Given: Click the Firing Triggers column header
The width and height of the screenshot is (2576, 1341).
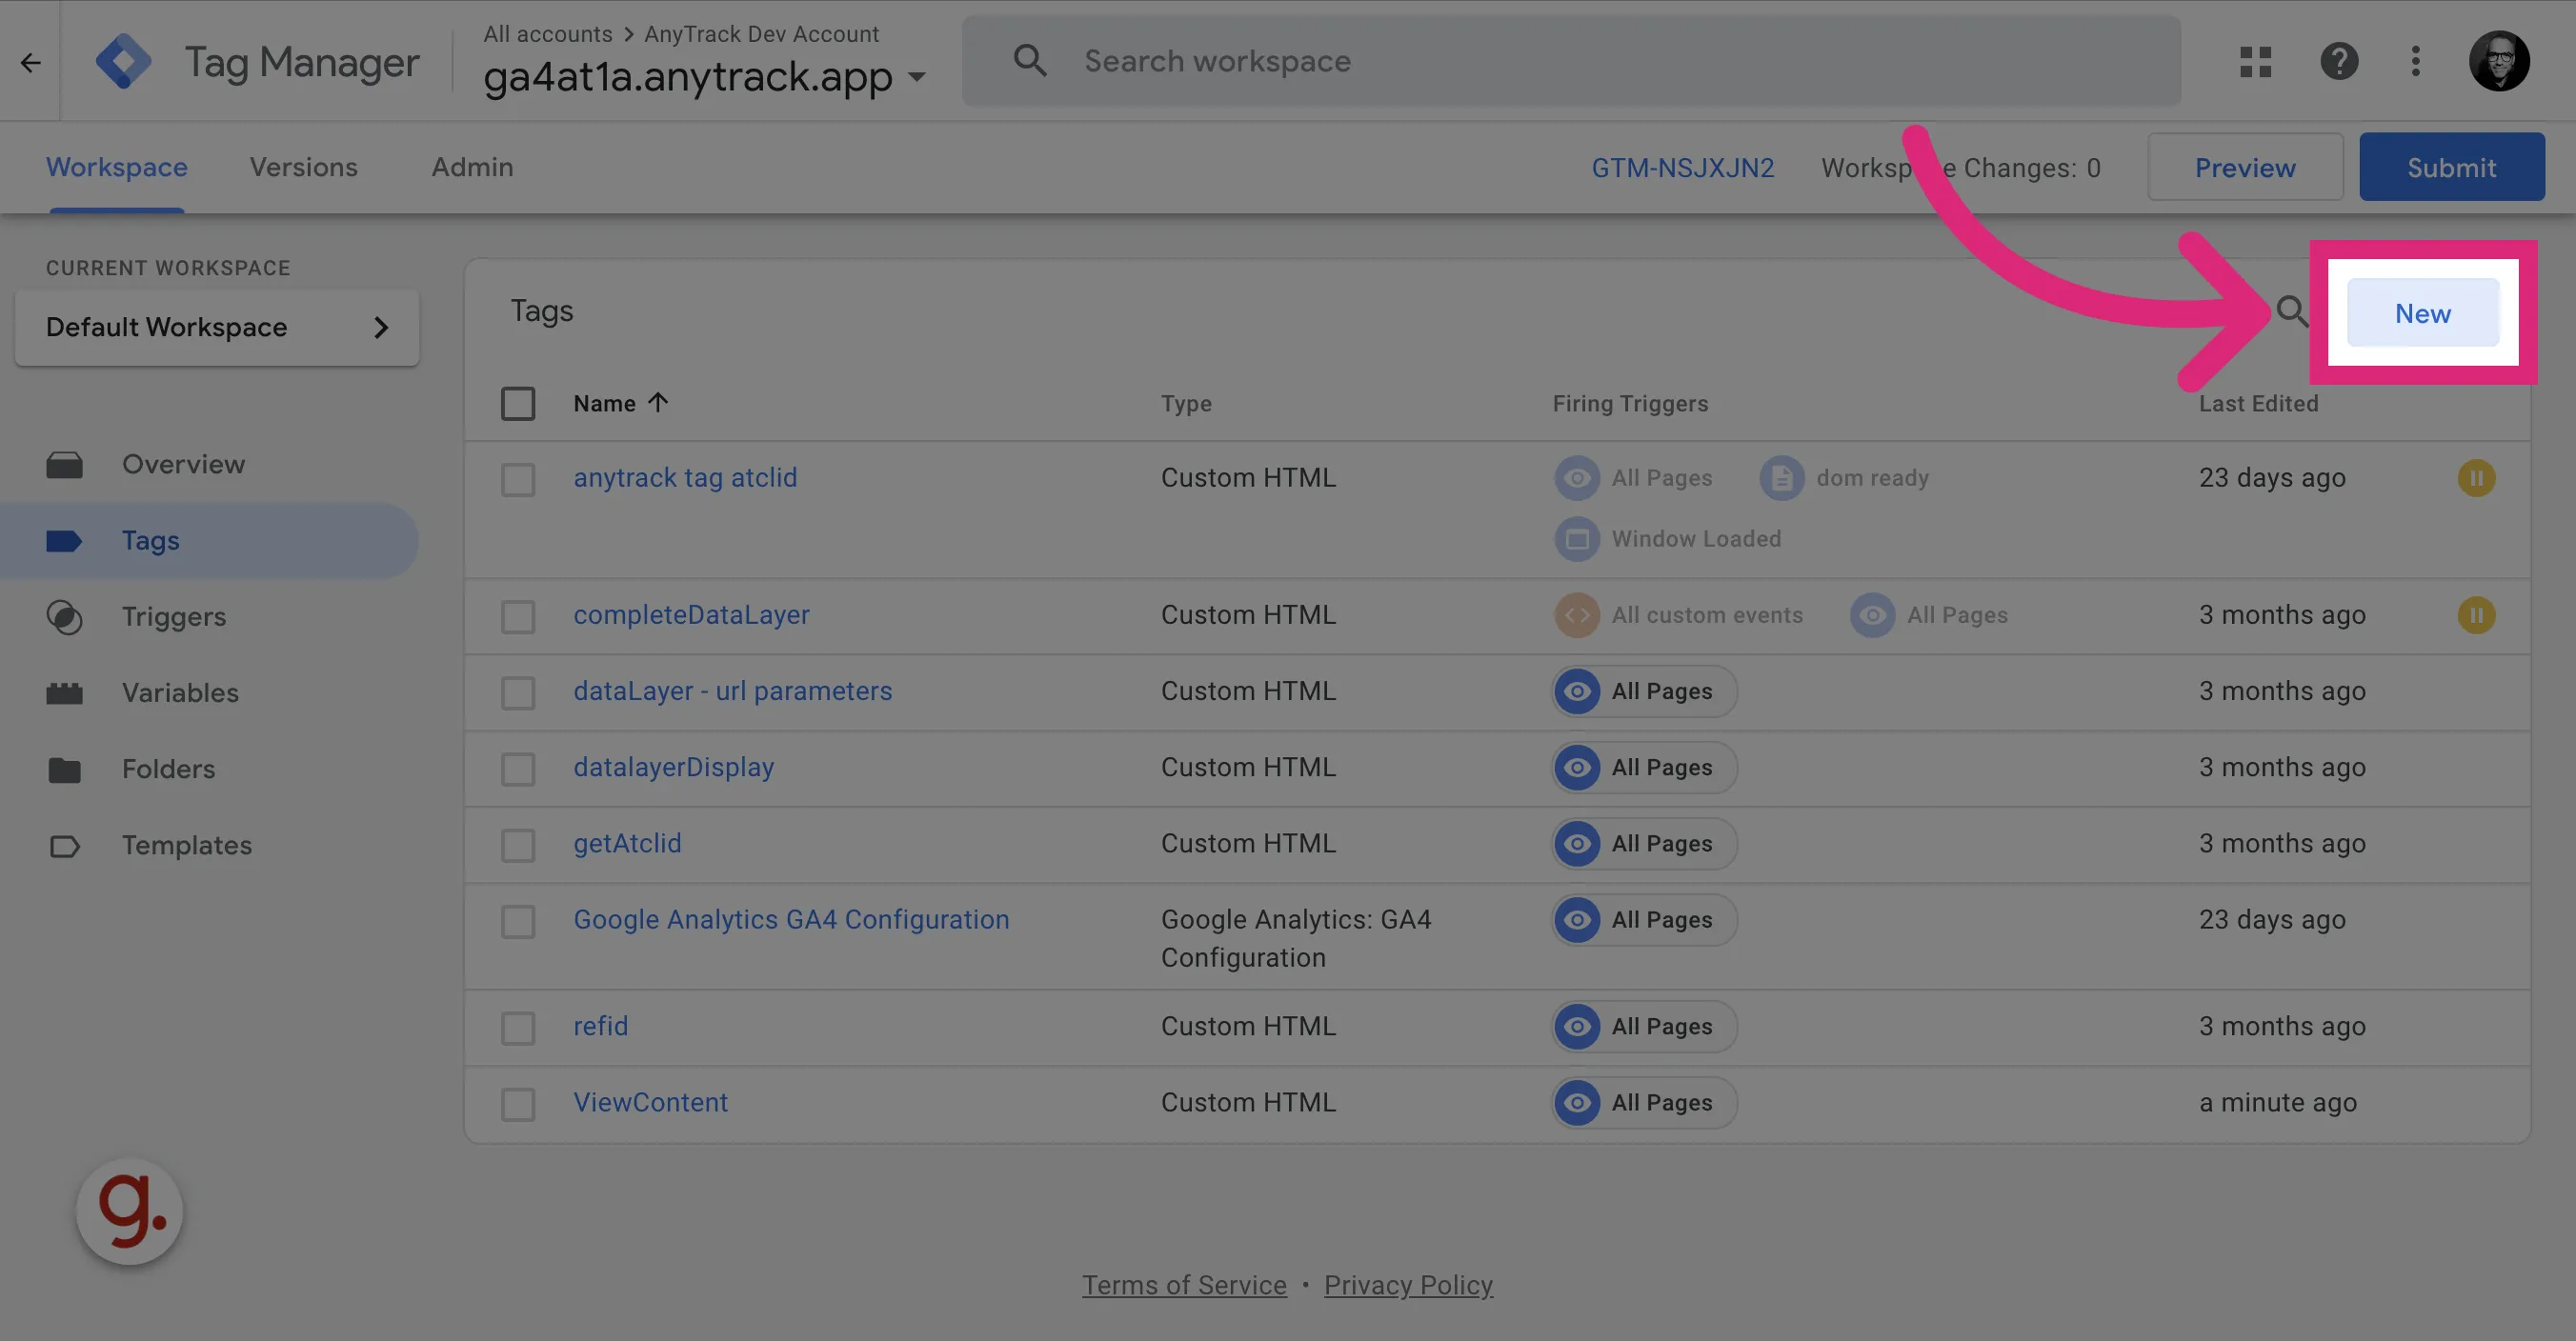Looking at the screenshot, I should pyautogui.click(x=1630, y=403).
